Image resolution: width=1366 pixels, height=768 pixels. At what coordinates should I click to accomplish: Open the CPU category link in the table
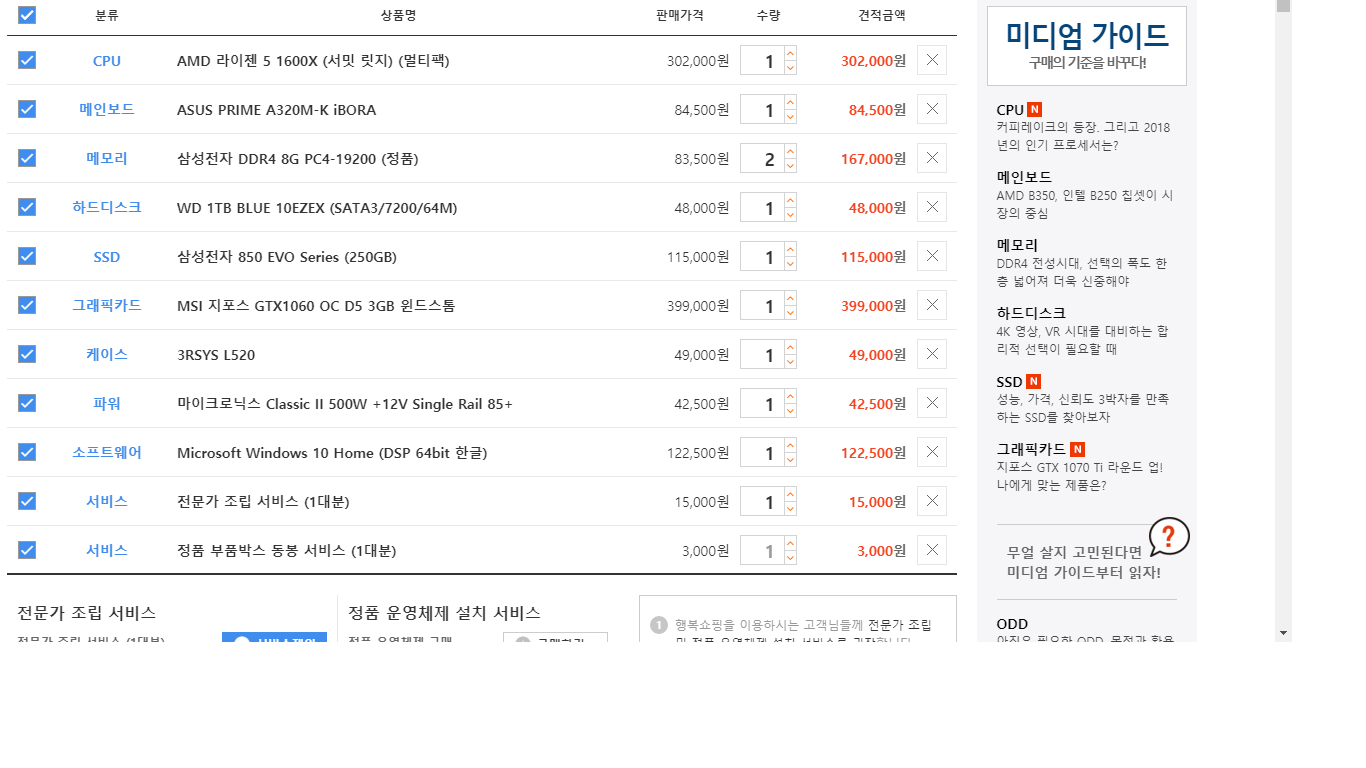point(107,61)
